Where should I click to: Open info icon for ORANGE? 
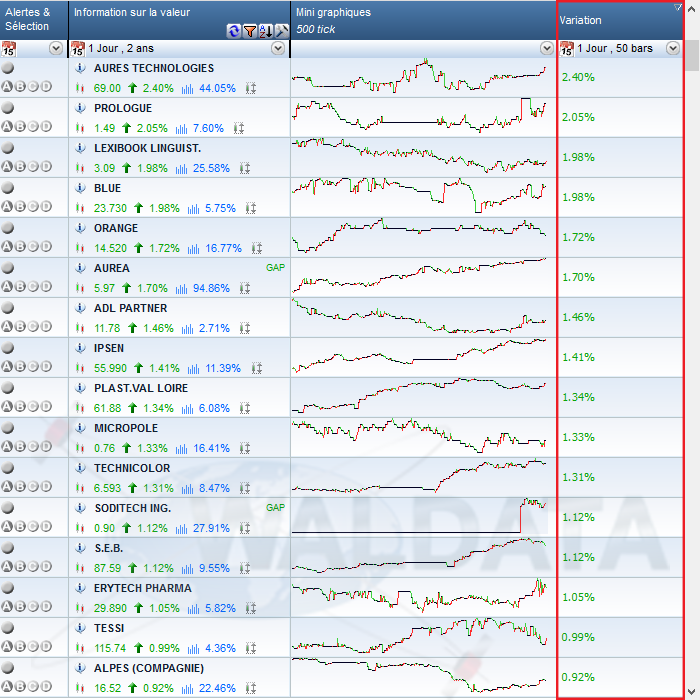80,228
